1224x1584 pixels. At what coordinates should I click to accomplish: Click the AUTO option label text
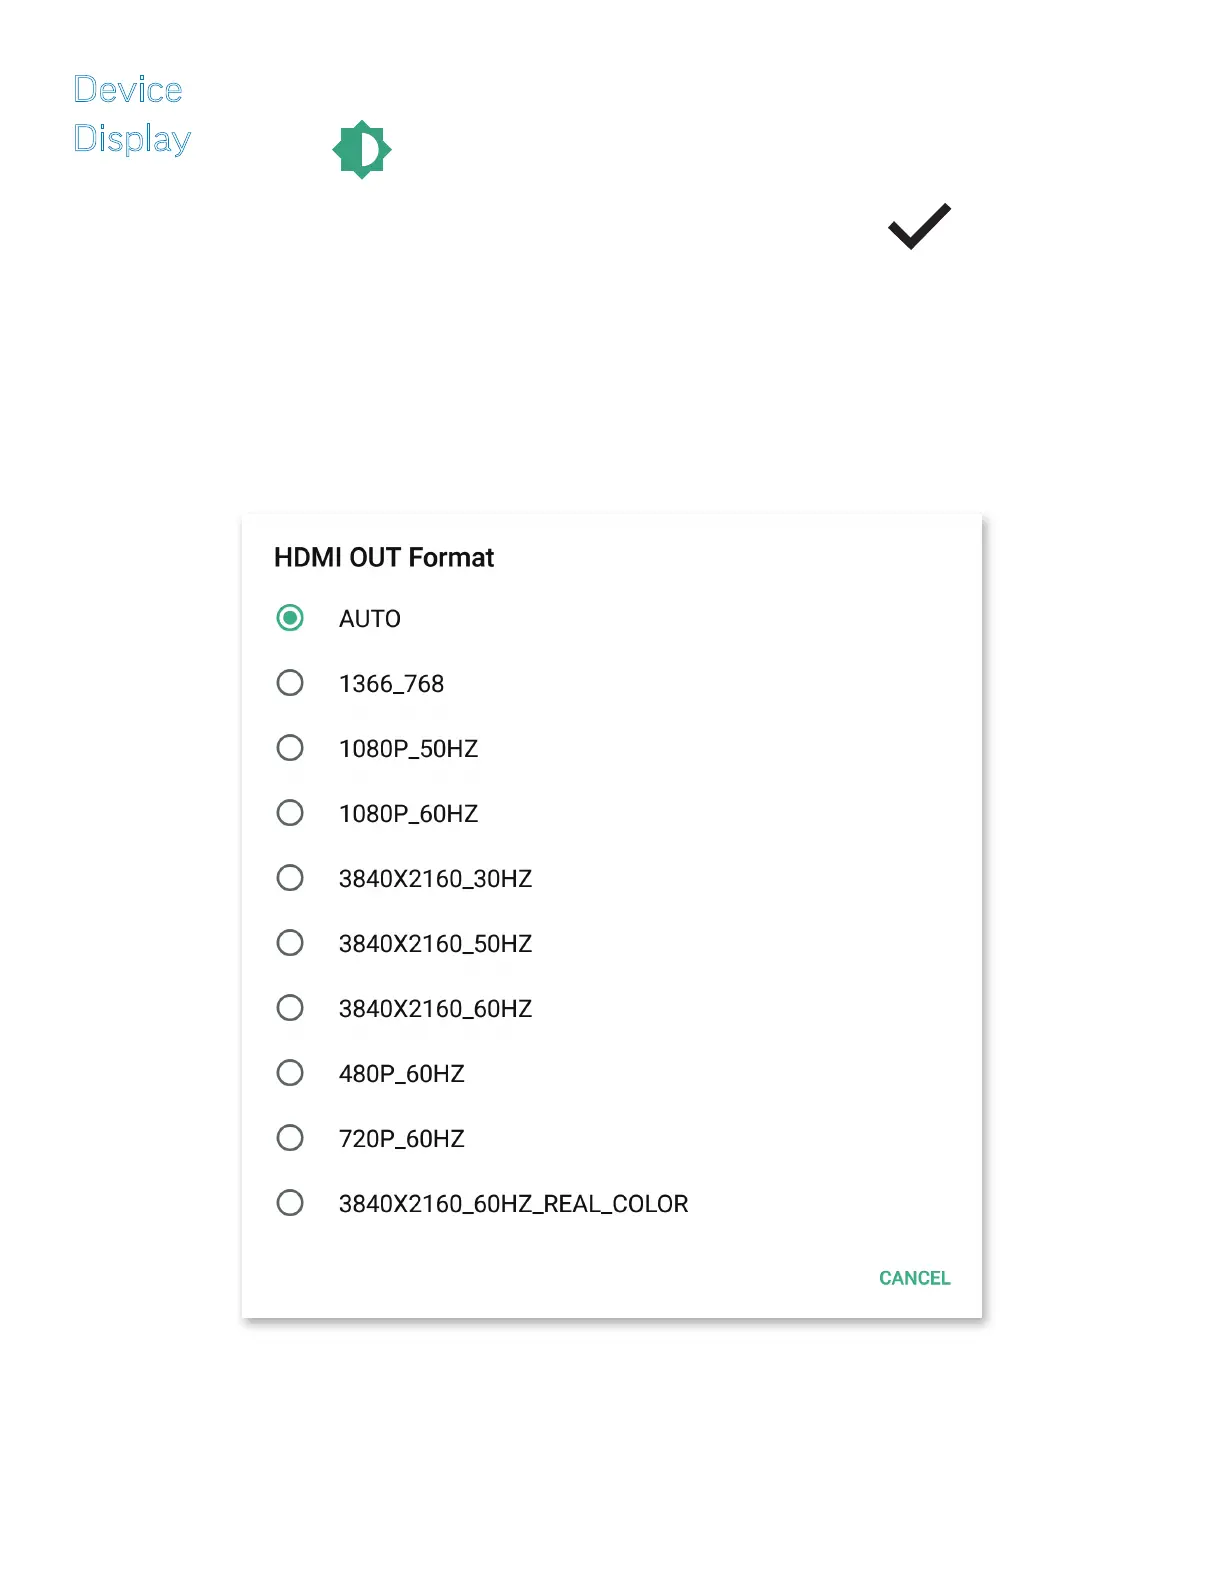tap(370, 619)
